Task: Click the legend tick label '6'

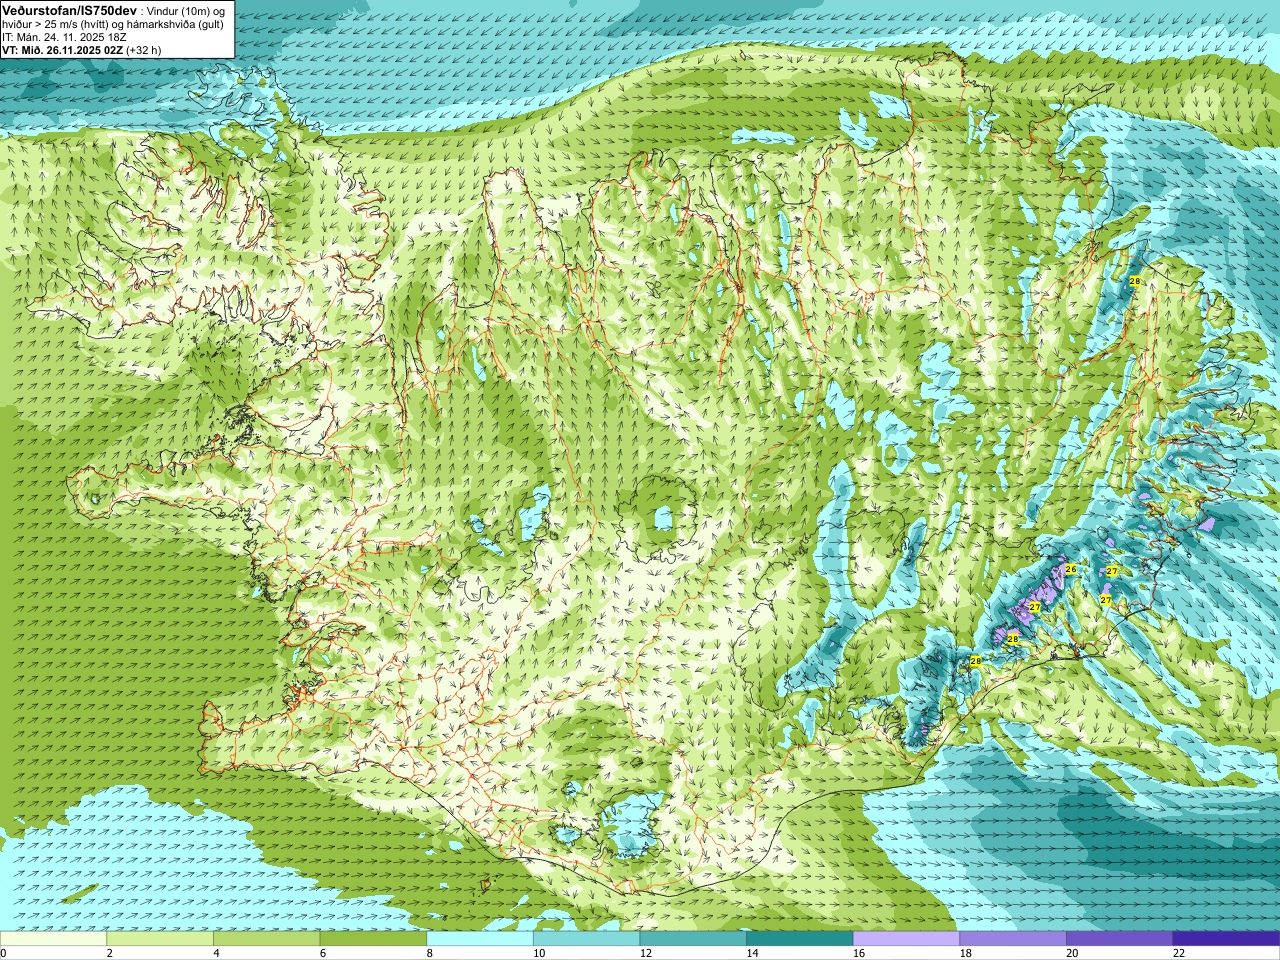Action: click(x=323, y=953)
